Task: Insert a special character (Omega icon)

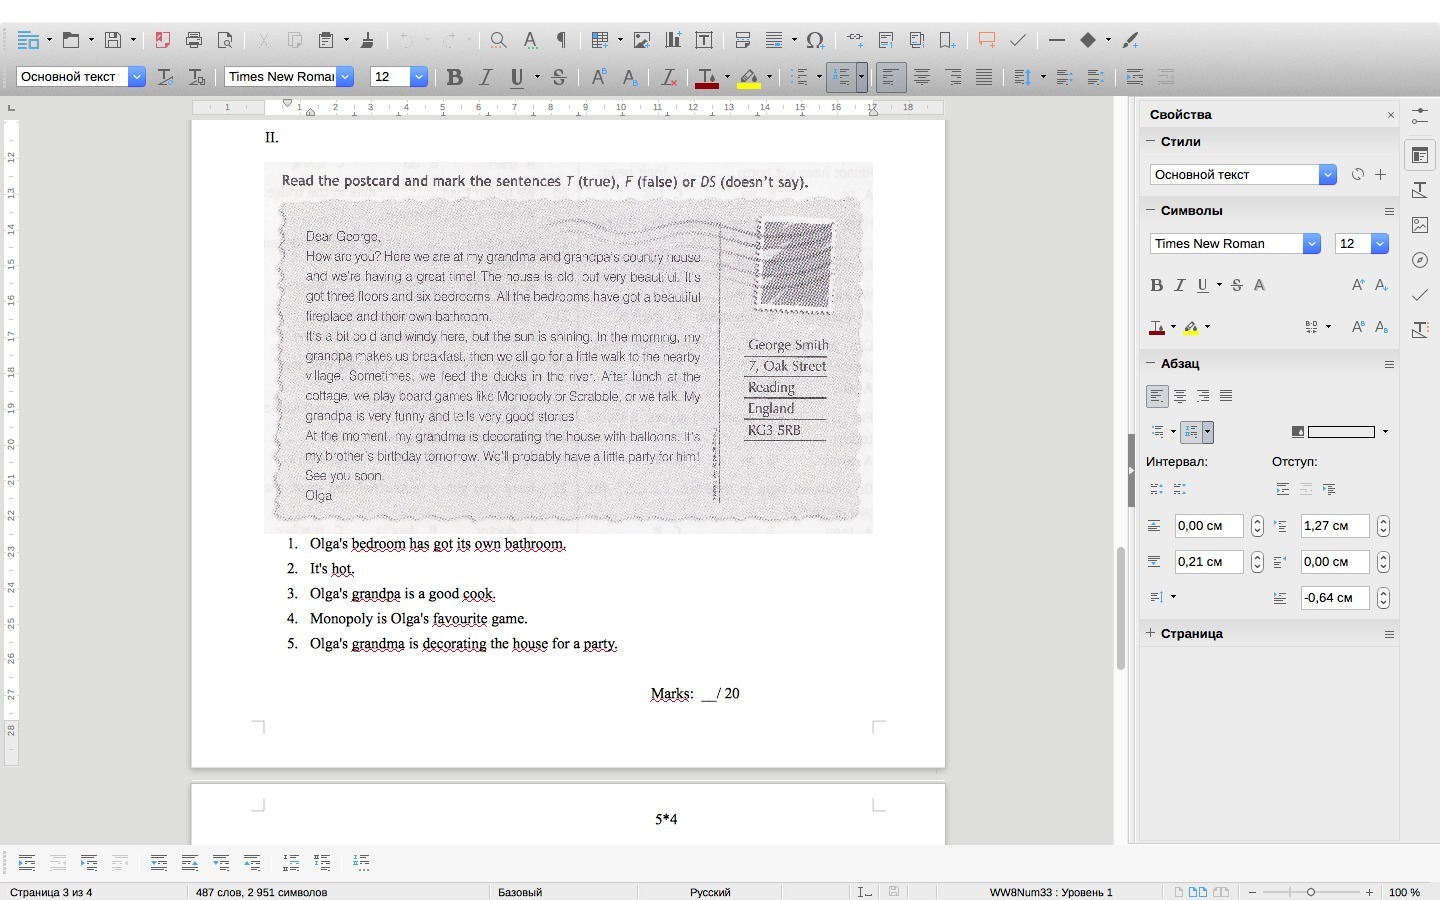Action: [x=815, y=40]
